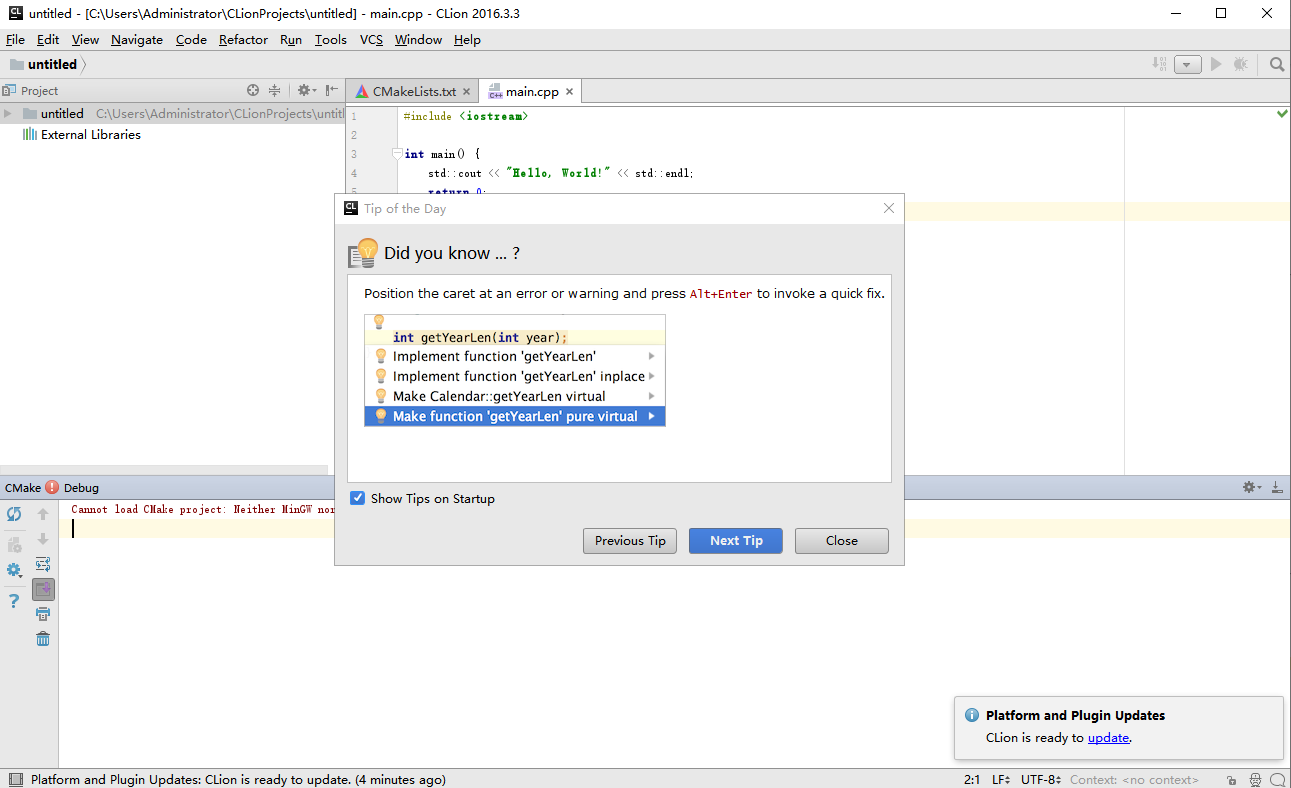Open LF line separator selector
Screen dimensions: 1291x788
tap(1001, 779)
